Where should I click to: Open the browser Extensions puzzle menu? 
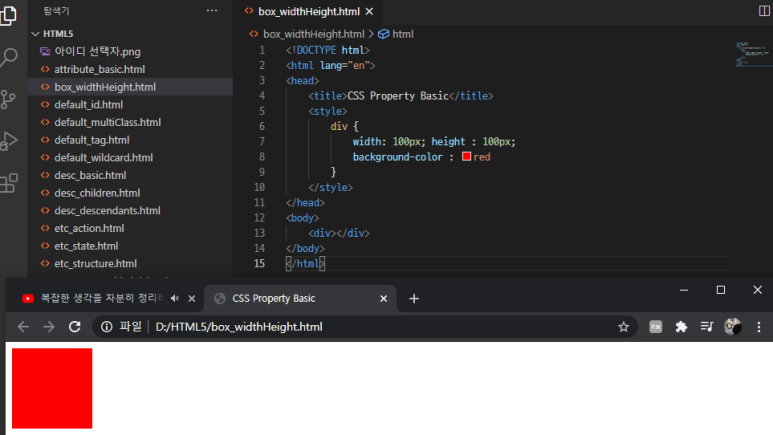coord(681,326)
